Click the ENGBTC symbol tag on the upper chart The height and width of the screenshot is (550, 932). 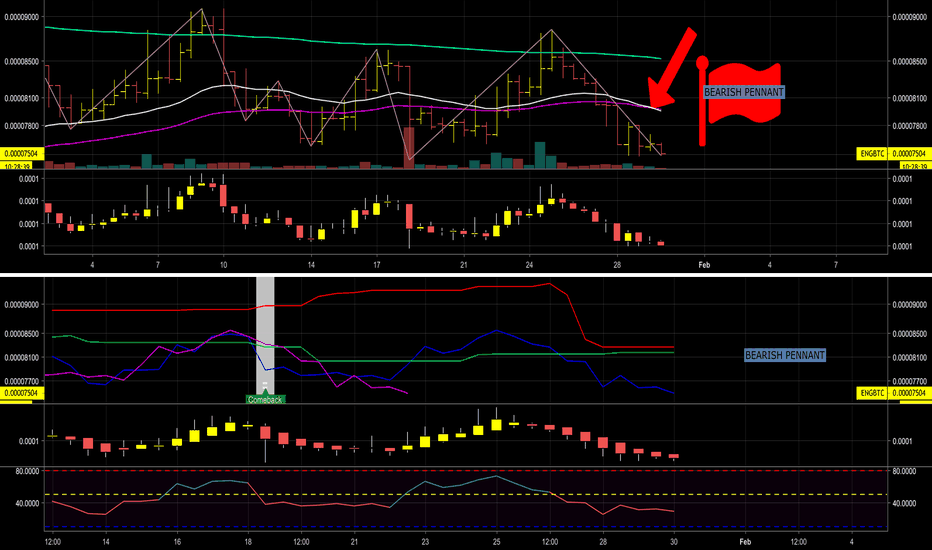click(x=872, y=153)
